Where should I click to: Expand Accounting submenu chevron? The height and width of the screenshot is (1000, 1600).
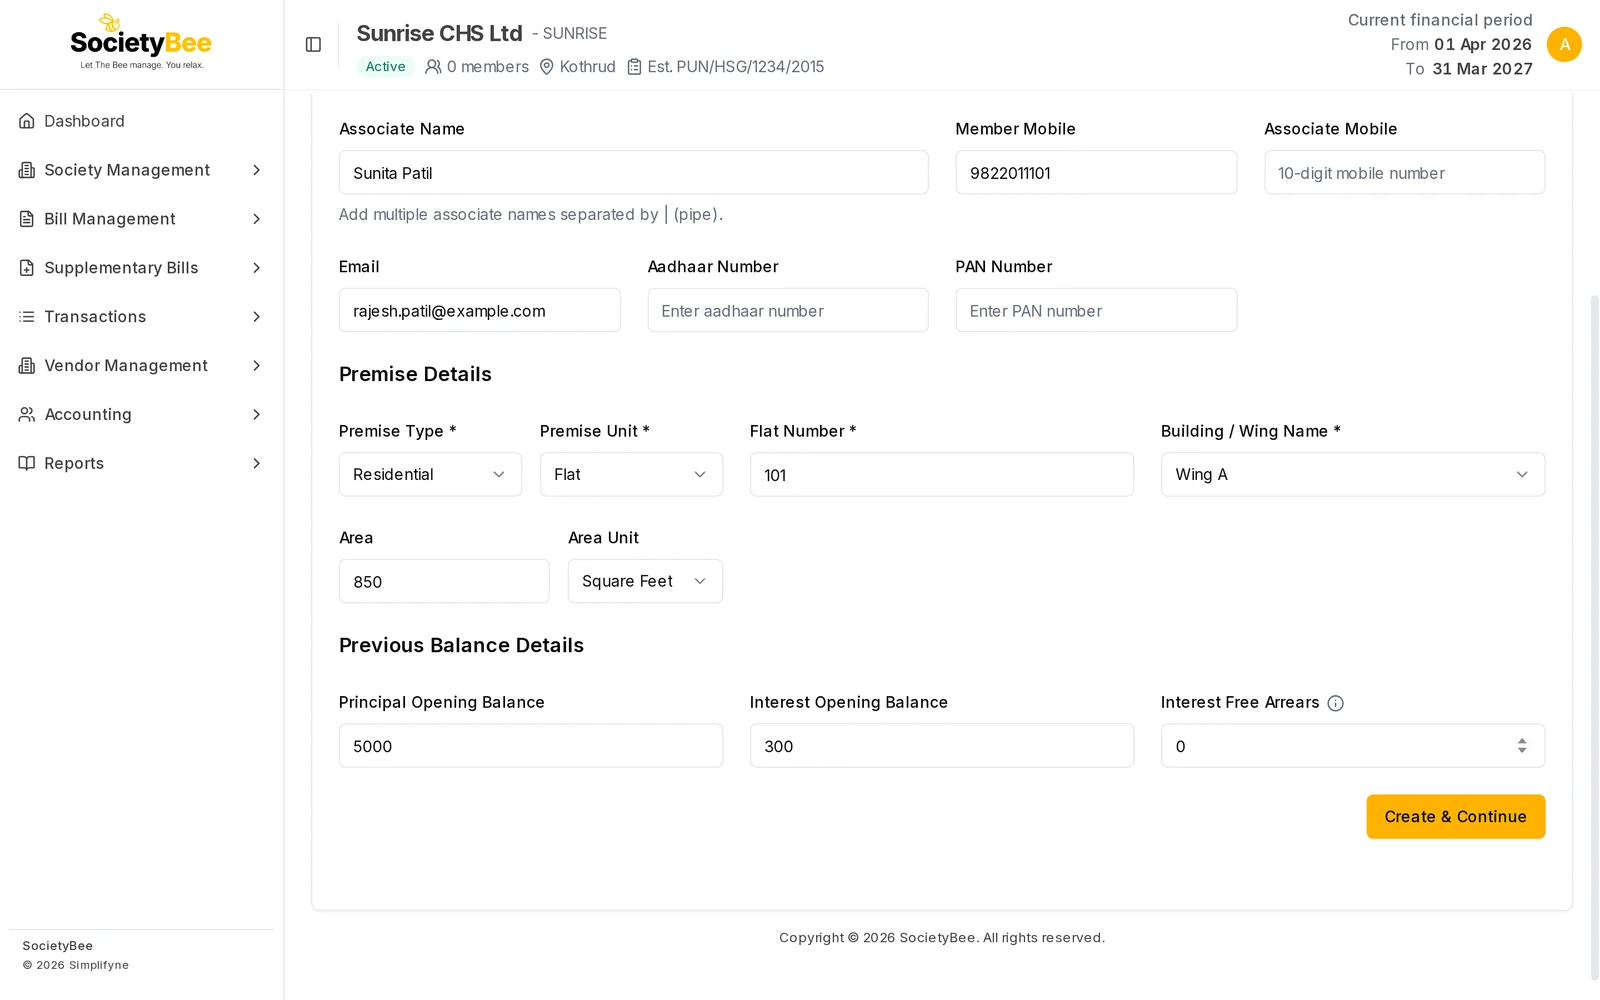pyautogui.click(x=256, y=414)
